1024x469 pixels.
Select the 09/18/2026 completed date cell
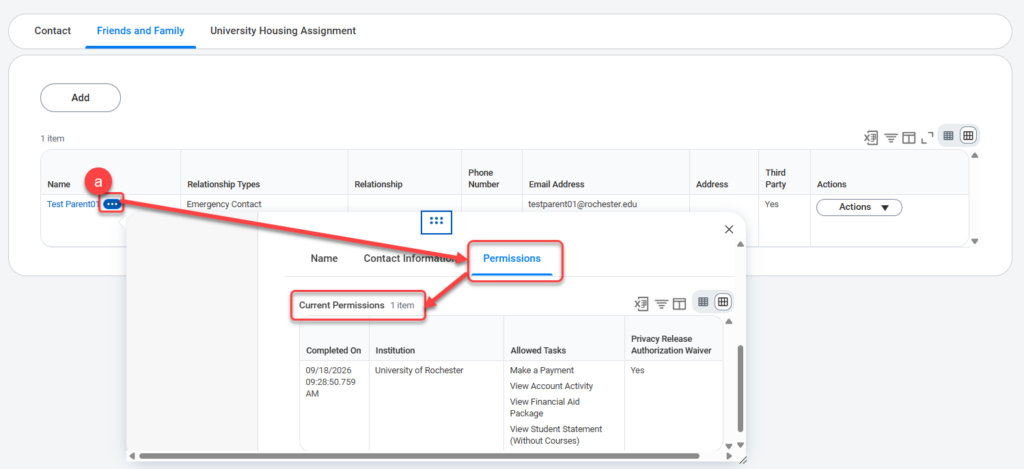point(330,382)
